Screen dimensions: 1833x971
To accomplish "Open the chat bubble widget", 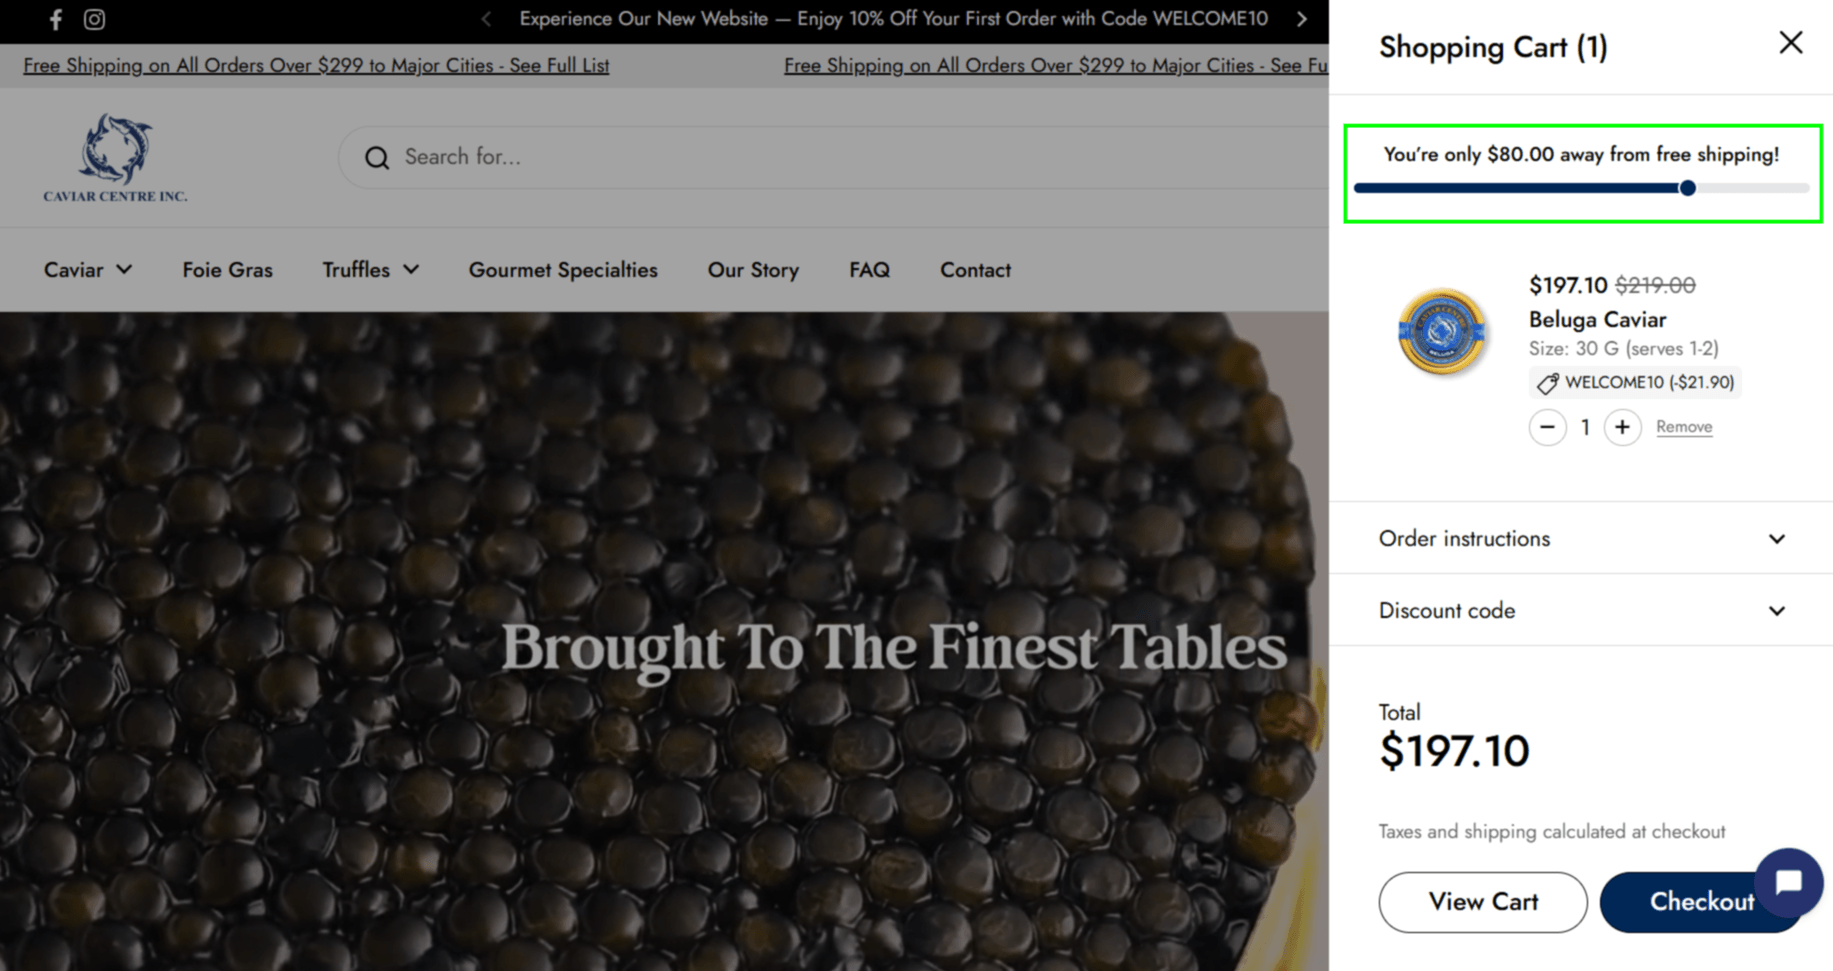I will tap(1789, 882).
